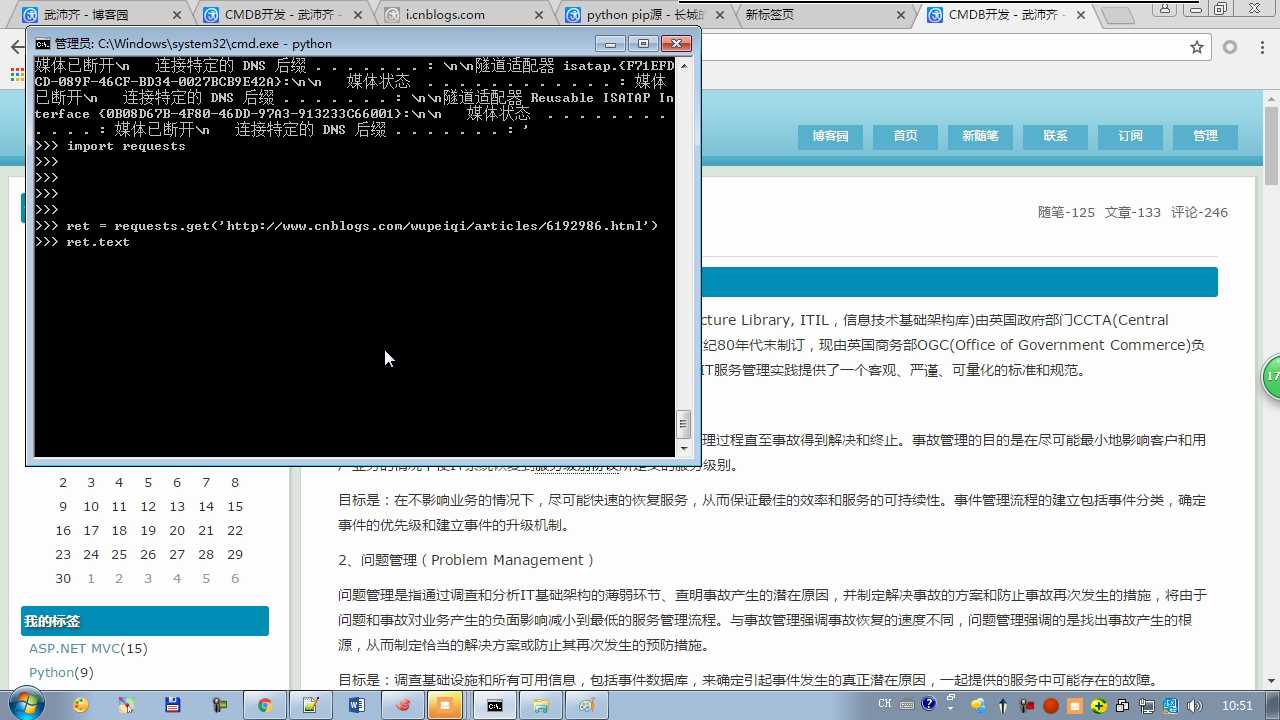The height and width of the screenshot is (720, 1280).
Task: Open the Chrome apps grid shortcut
Action: coord(17,74)
